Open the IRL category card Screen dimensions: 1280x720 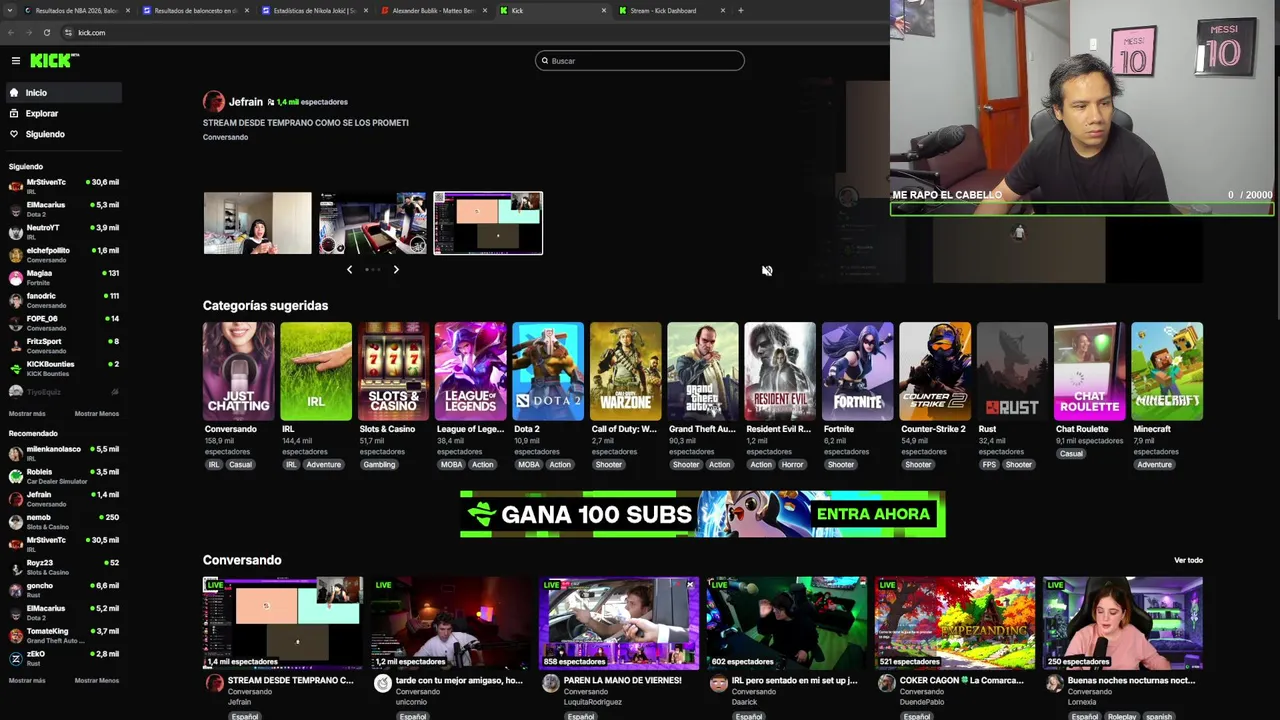[316, 371]
